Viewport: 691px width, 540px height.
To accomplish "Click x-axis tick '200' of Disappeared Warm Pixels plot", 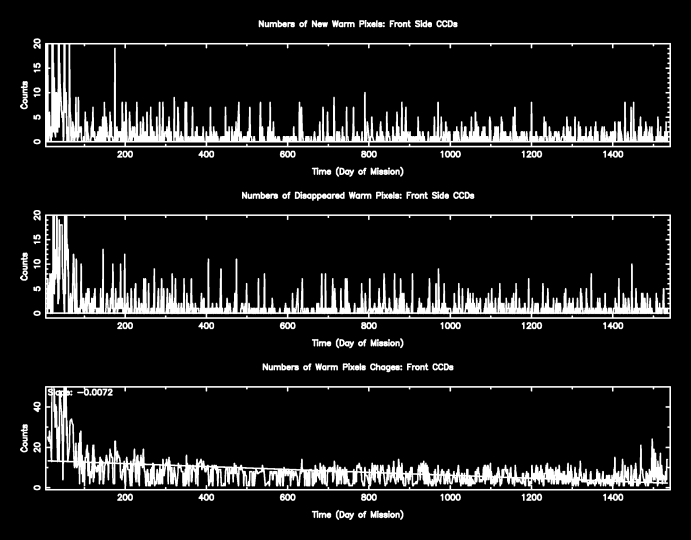I will click(125, 326).
